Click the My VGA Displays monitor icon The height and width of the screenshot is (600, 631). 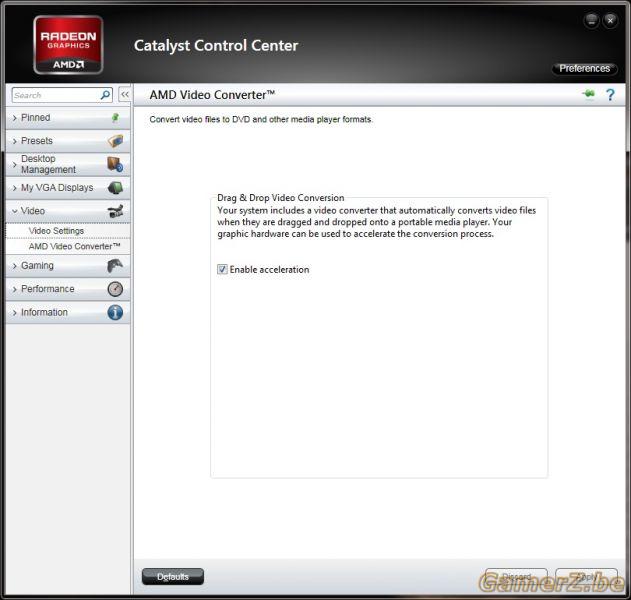click(x=115, y=188)
